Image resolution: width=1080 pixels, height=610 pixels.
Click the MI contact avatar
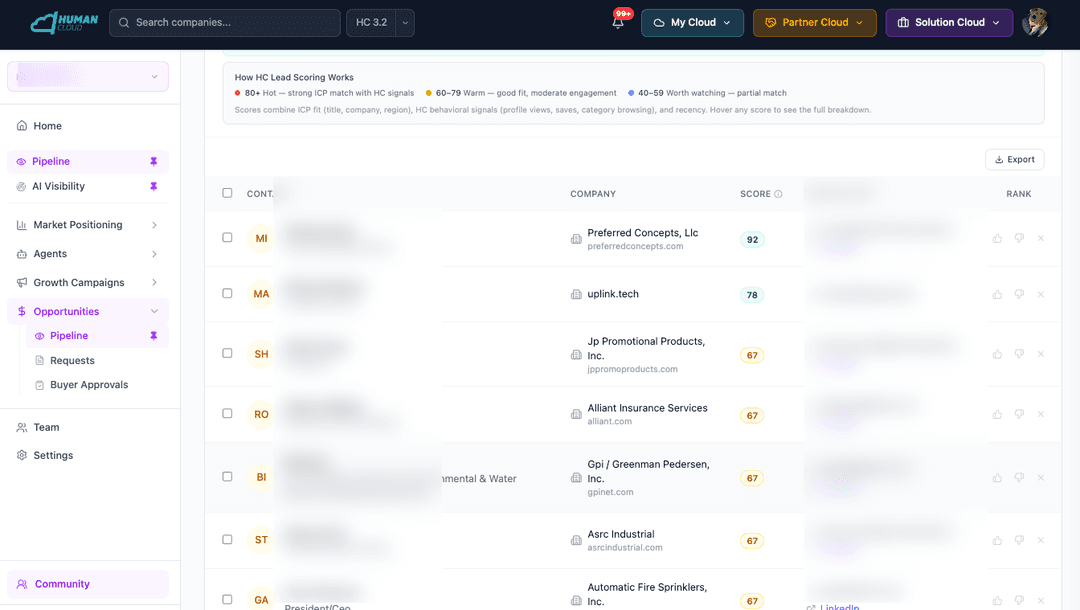click(261, 238)
